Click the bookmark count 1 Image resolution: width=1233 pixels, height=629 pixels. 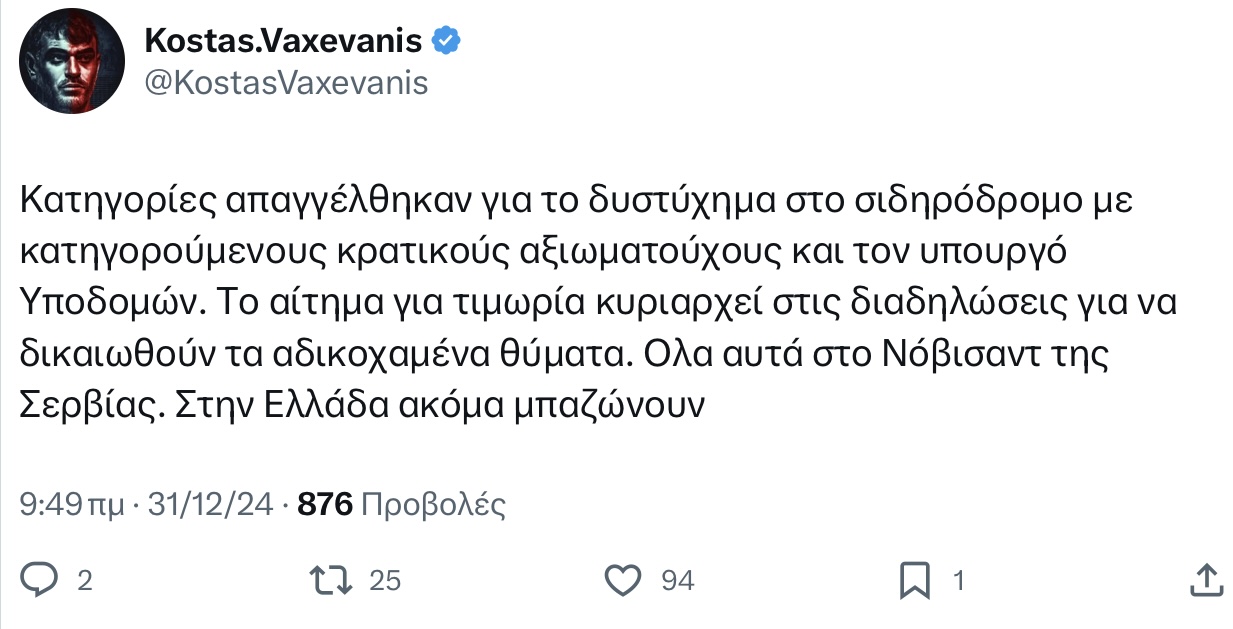959,580
